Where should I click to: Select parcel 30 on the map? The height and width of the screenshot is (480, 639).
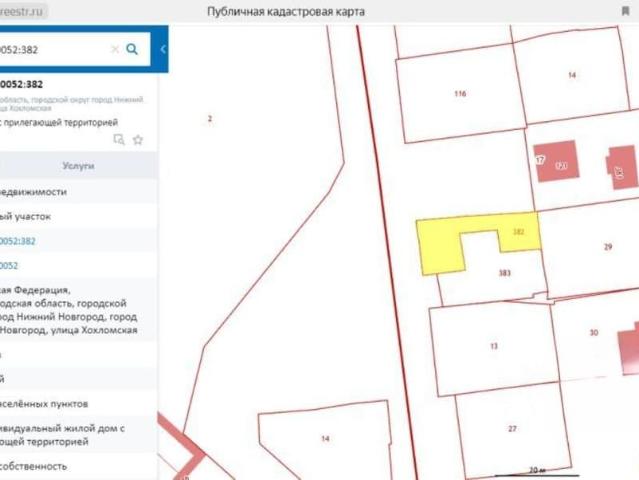[x=594, y=332]
